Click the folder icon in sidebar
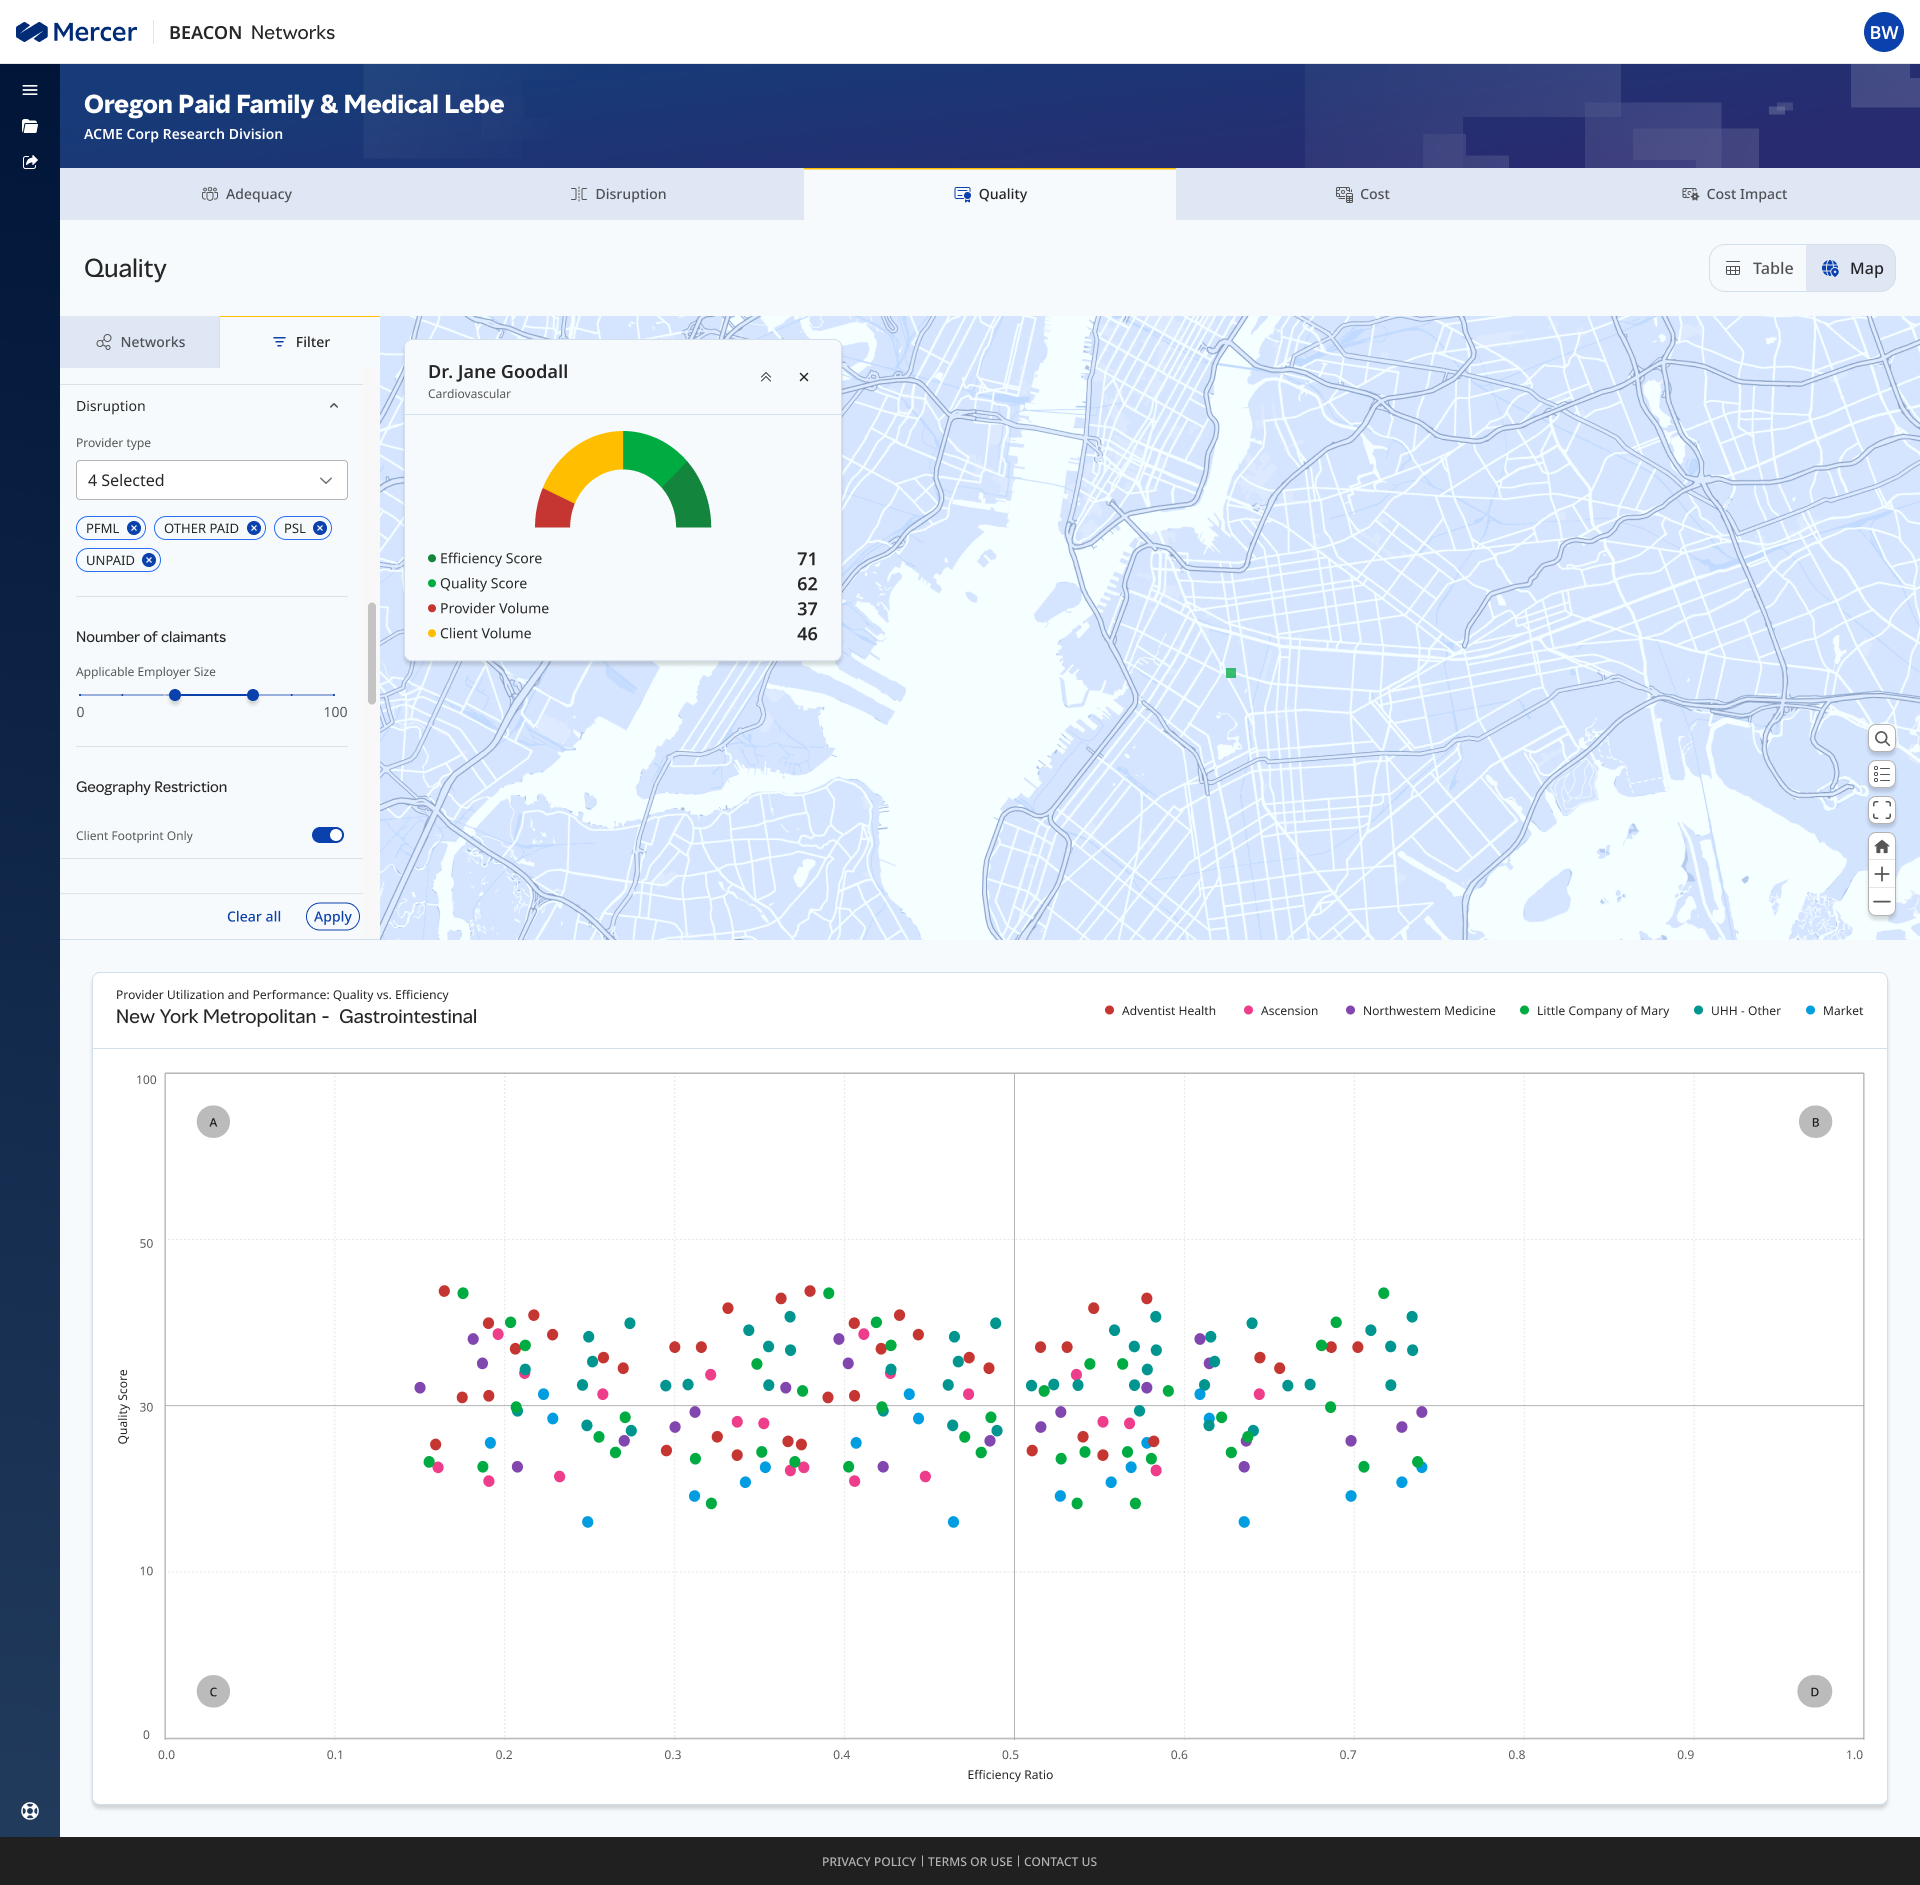Viewport: 1920px width, 1885px height. click(30, 126)
